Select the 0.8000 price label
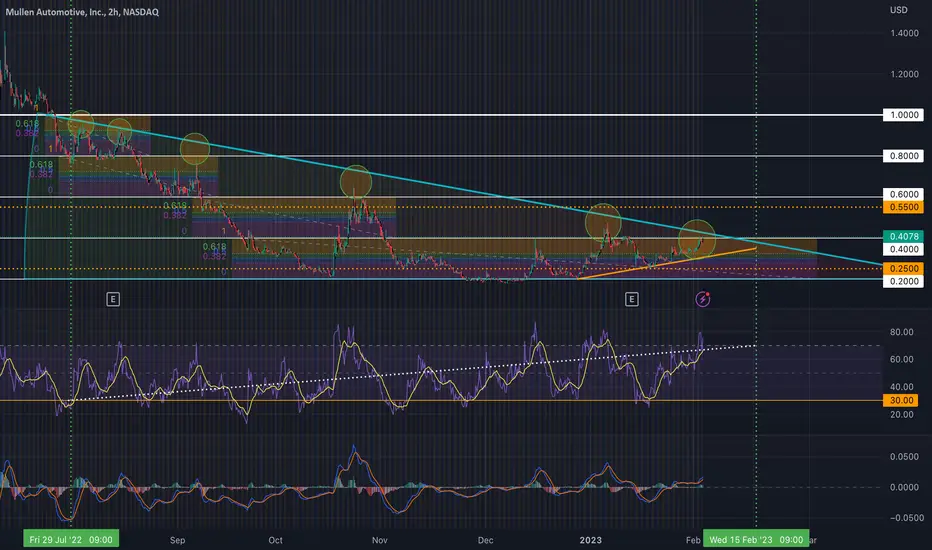932x550 pixels. pyautogui.click(x=903, y=156)
